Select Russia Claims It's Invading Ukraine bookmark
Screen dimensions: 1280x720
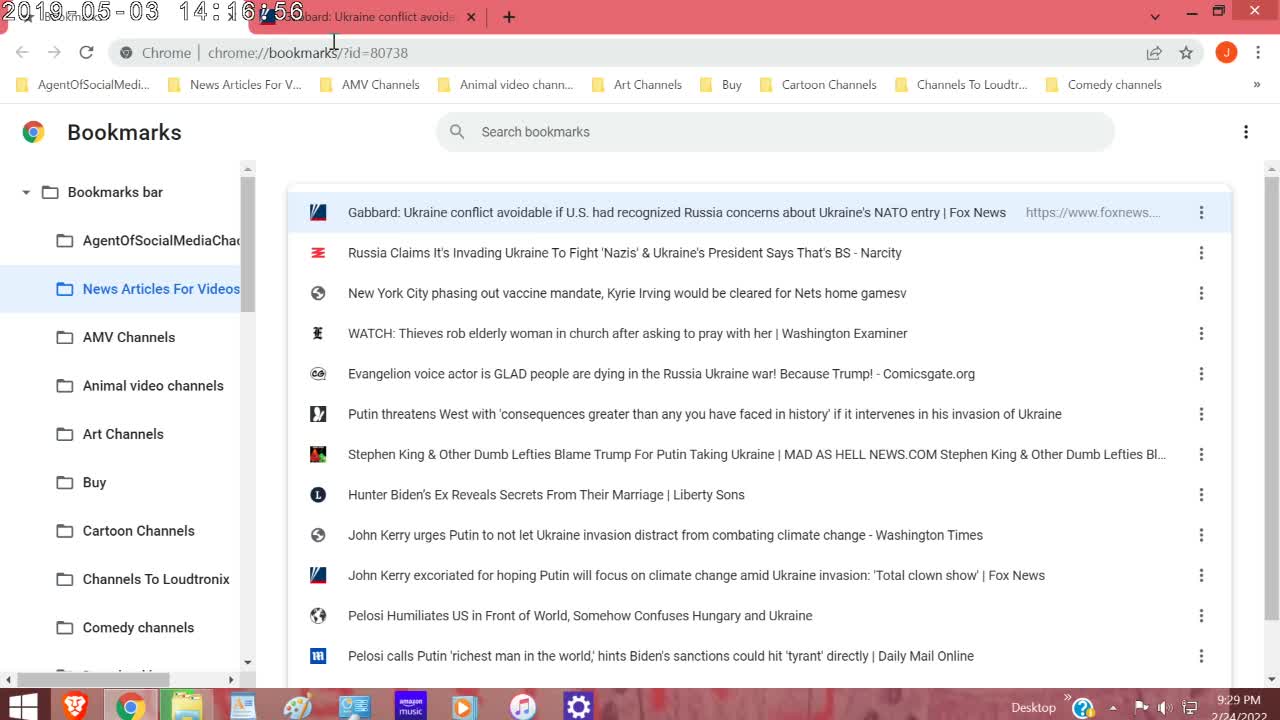click(759, 253)
